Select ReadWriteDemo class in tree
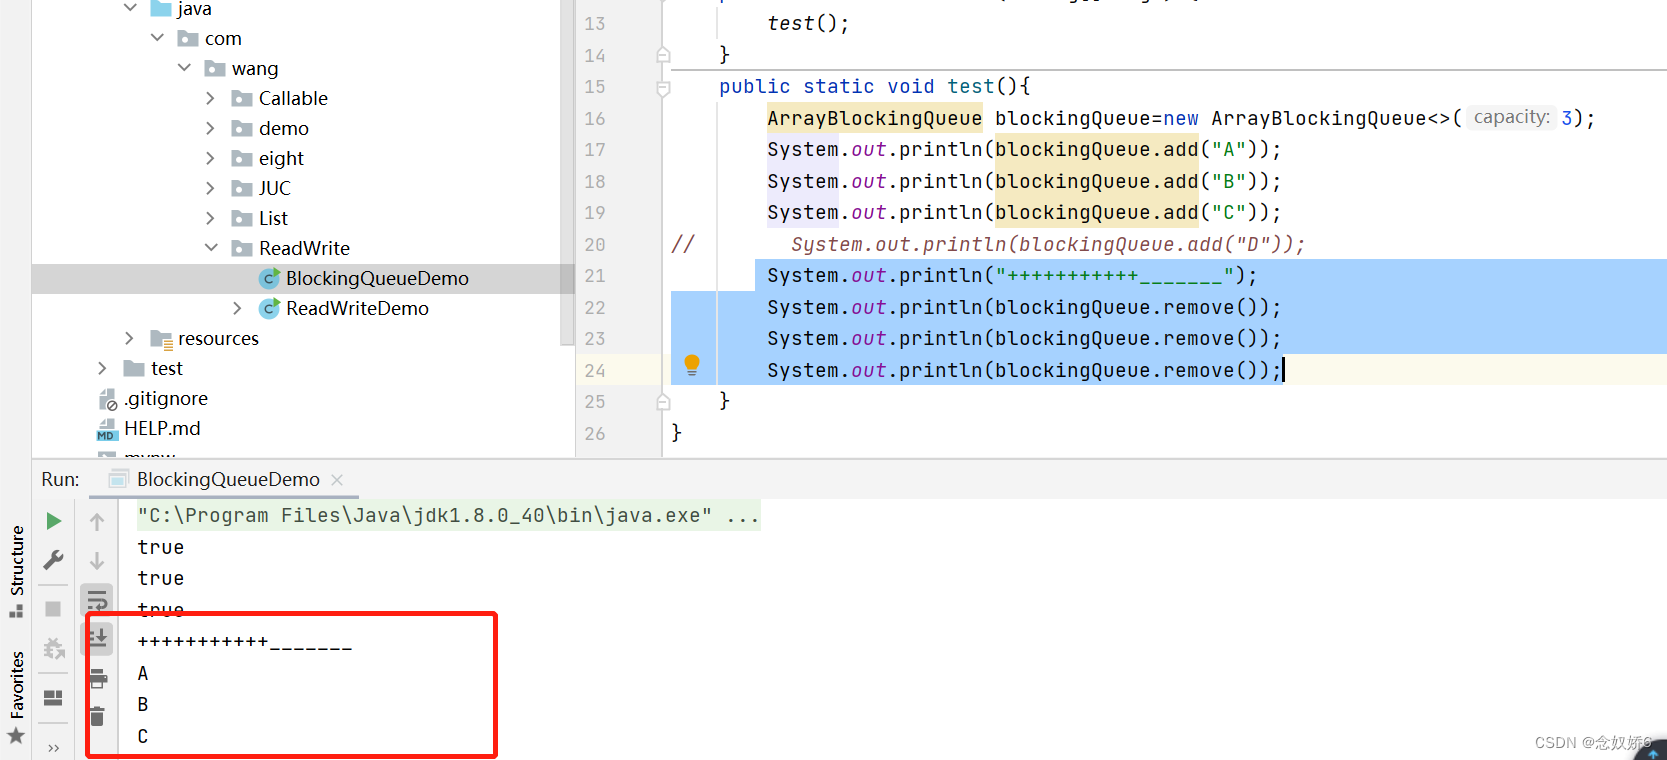Screen dimensions: 1667x760 [x=357, y=308]
